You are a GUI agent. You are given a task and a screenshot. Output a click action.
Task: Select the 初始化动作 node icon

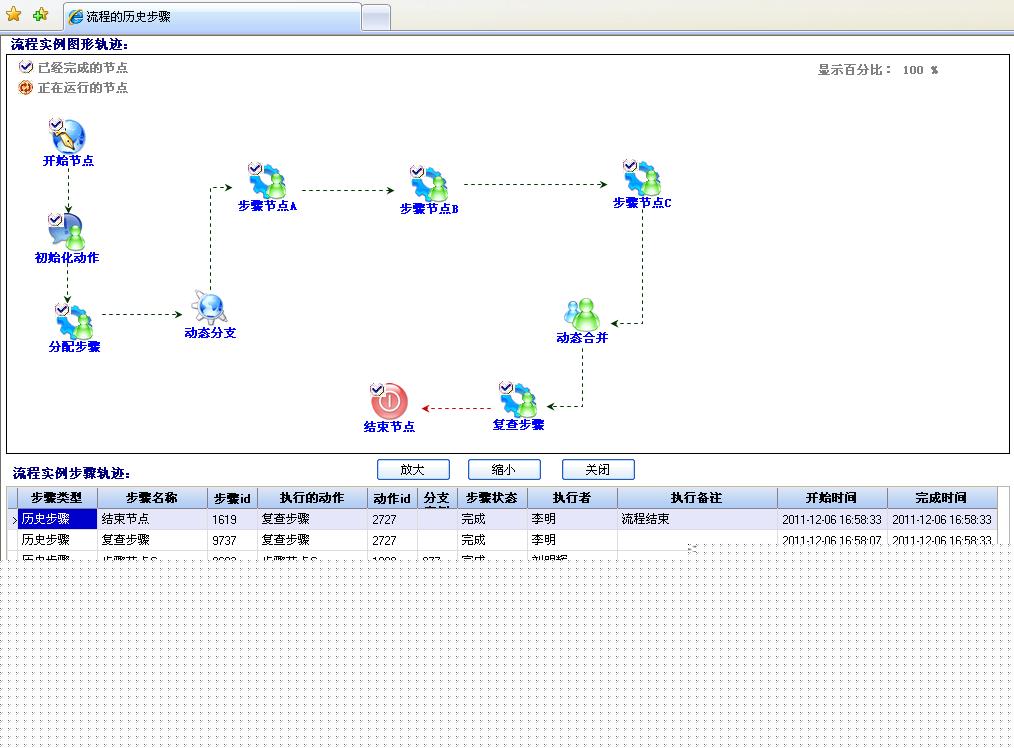click(67, 231)
